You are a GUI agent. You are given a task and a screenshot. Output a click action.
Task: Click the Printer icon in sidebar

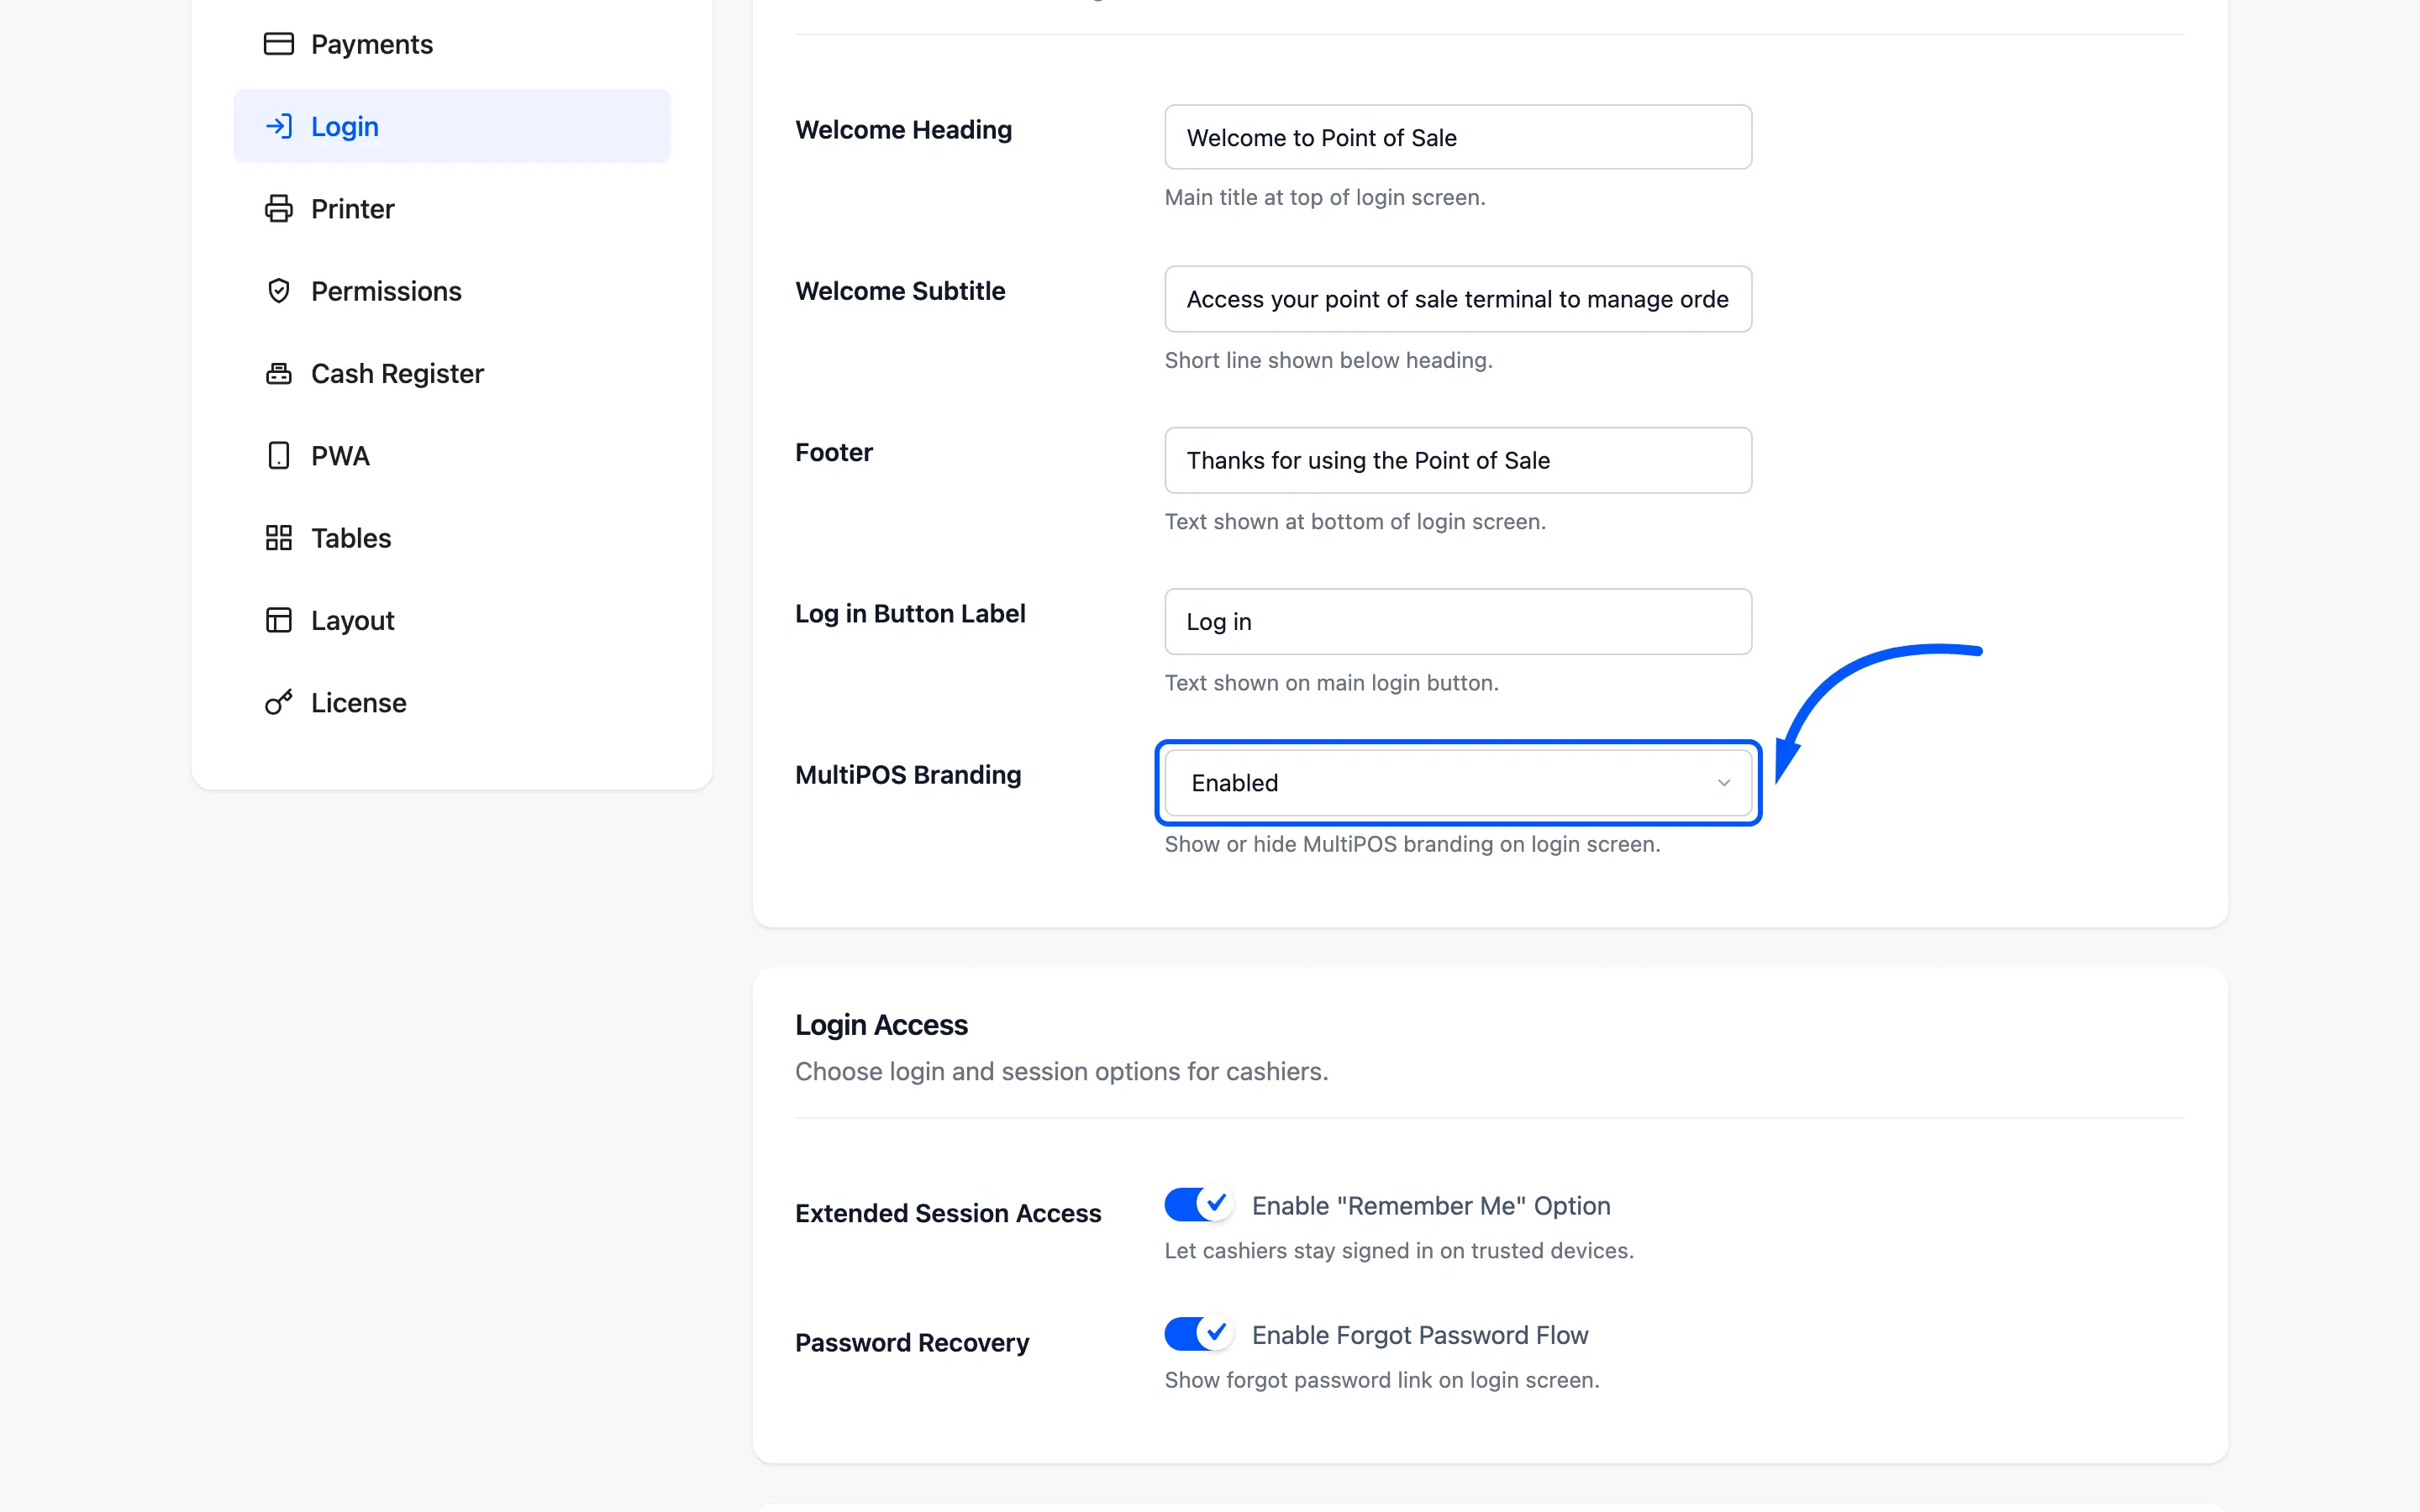tap(278, 209)
